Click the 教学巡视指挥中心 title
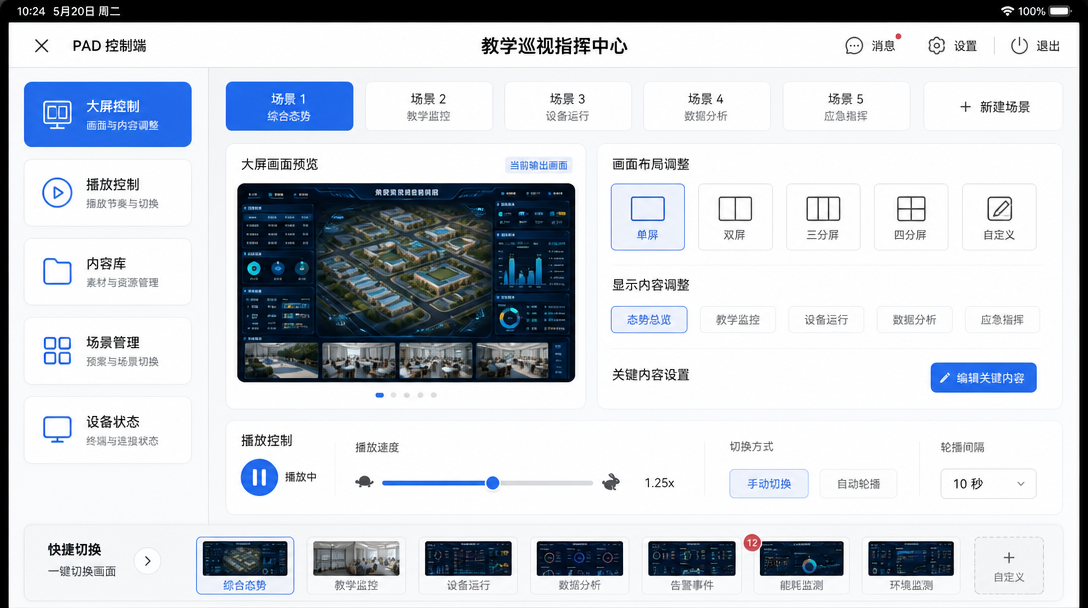The height and width of the screenshot is (608, 1088). [x=554, y=46]
